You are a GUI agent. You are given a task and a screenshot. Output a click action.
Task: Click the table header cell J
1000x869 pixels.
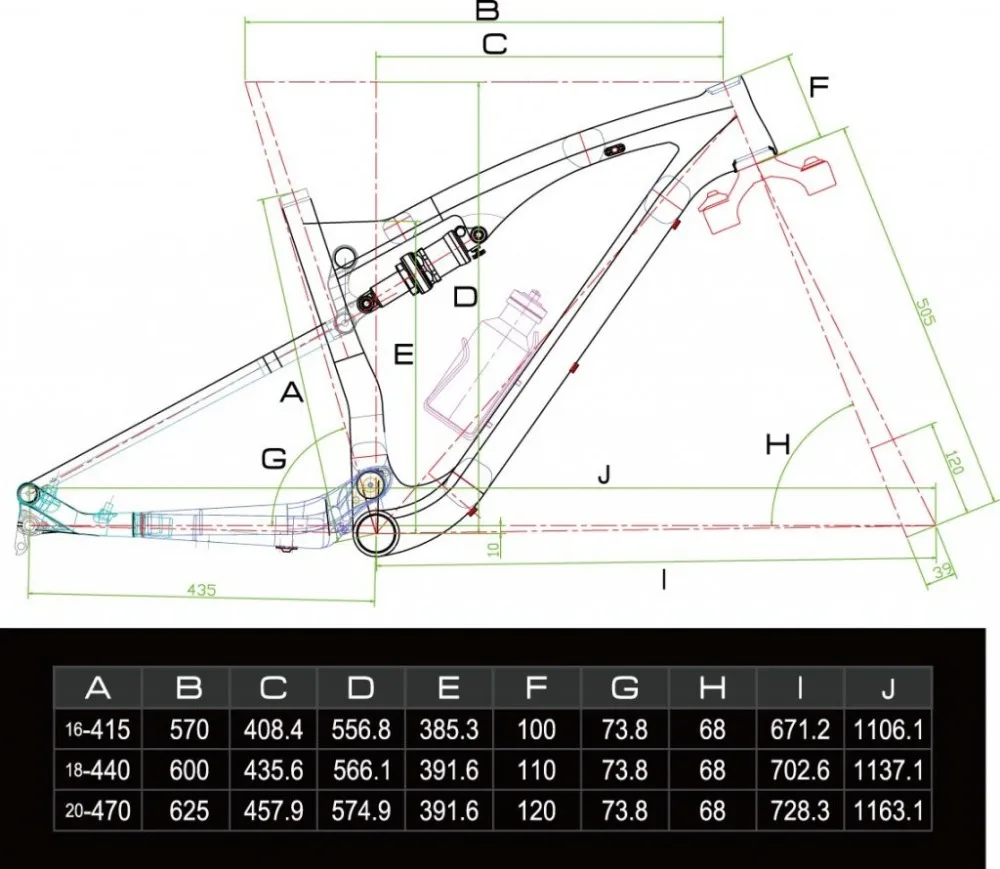click(x=888, y=687)
